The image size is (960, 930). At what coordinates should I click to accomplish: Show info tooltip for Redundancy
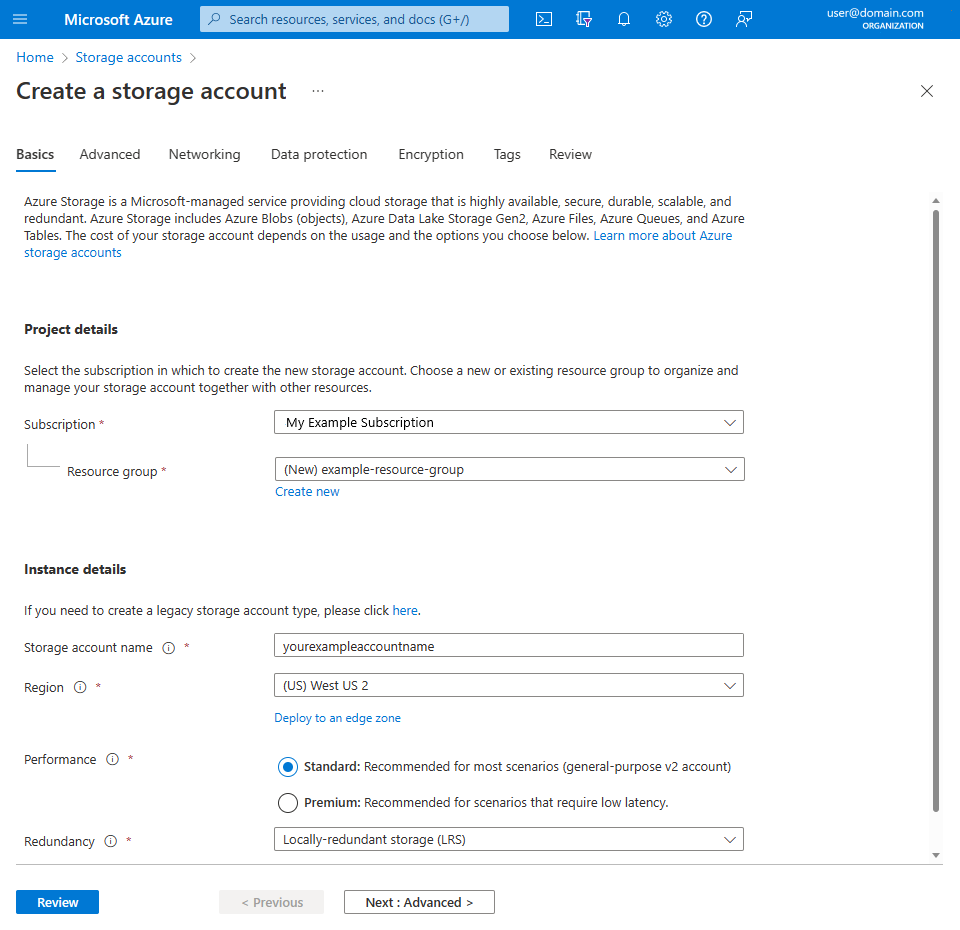click(x=110, y=841)
